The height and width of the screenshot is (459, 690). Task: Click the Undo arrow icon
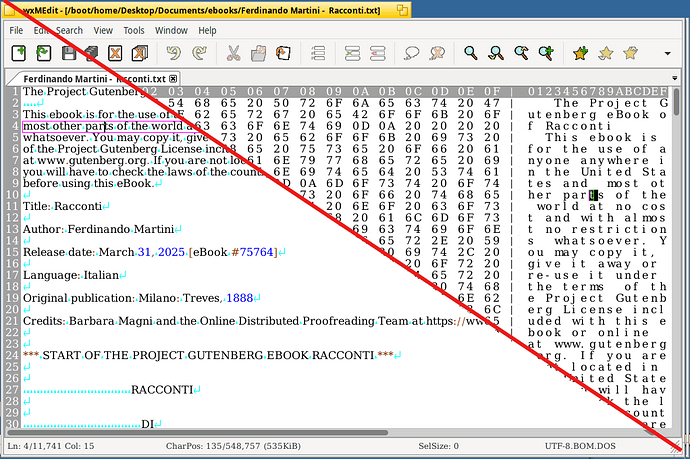(174, 53)
